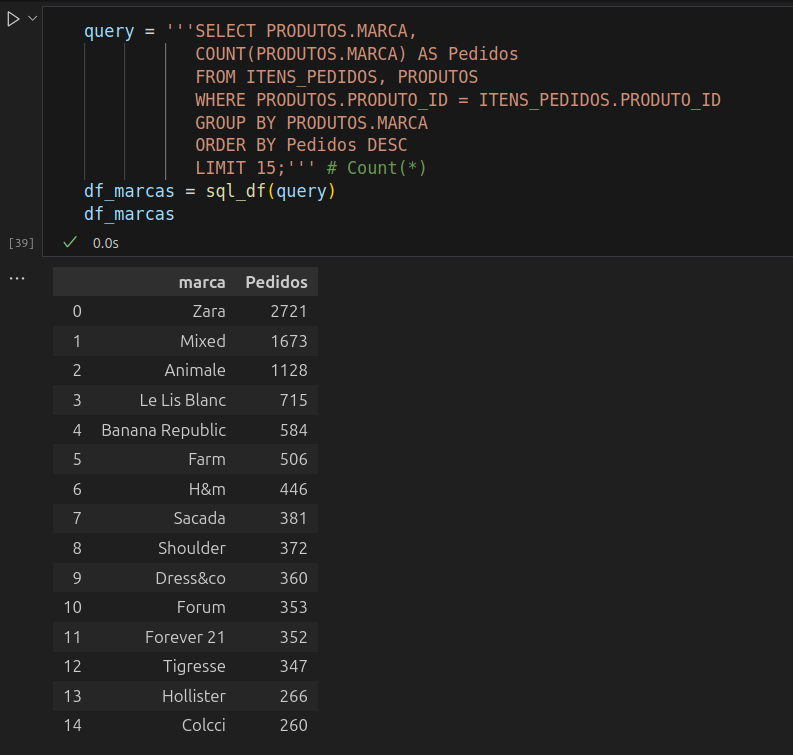Select the 'Forever 21' brand cell
Image resolution: width=793 pixels, height=755 pixels.
[x=185, y=637]
